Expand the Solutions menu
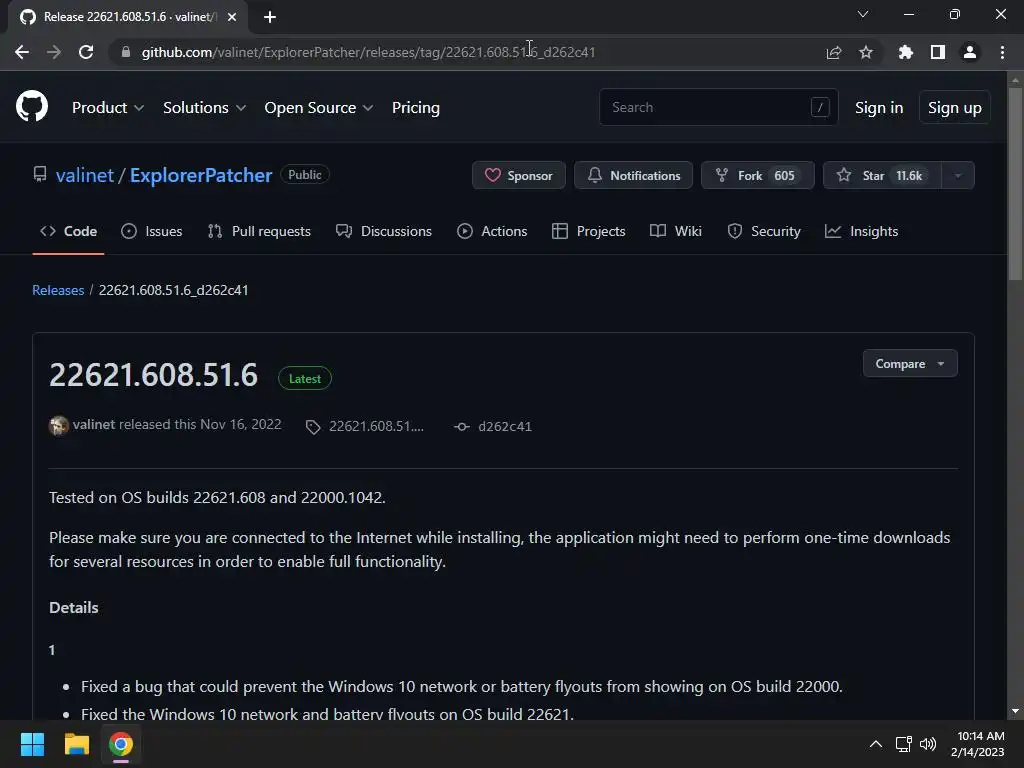1024x768 pixels. tap(204, 108)
